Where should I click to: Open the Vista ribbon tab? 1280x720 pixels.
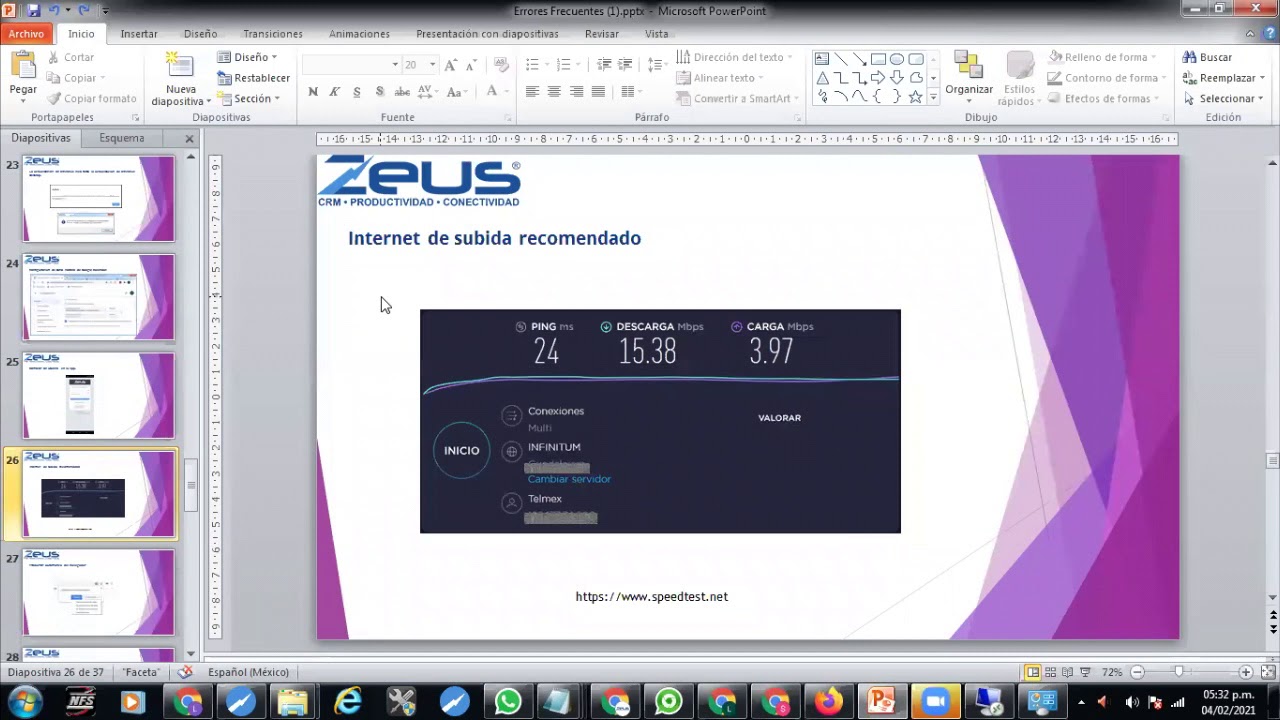pyautogui.click(x=657, y=34)
